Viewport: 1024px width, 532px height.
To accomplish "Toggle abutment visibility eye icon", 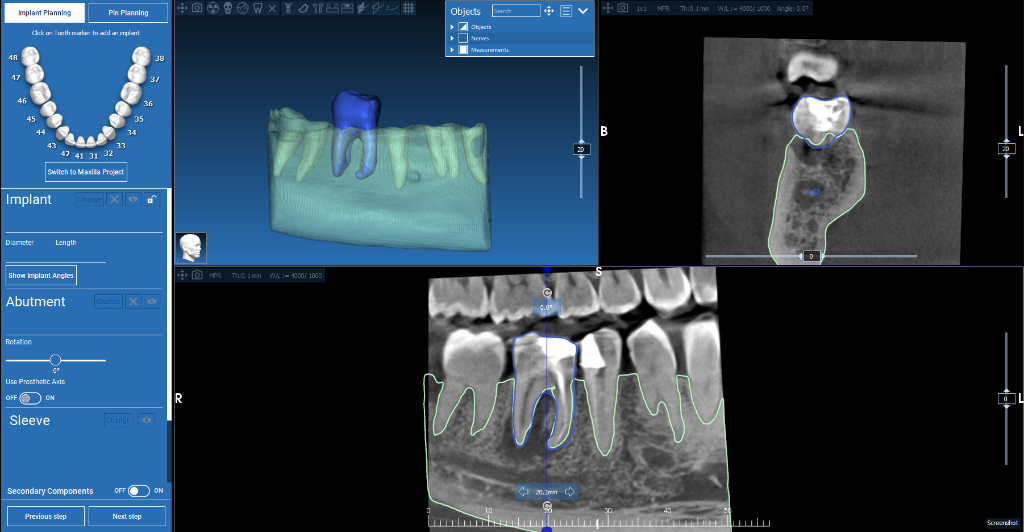I will tap(152, 302).
